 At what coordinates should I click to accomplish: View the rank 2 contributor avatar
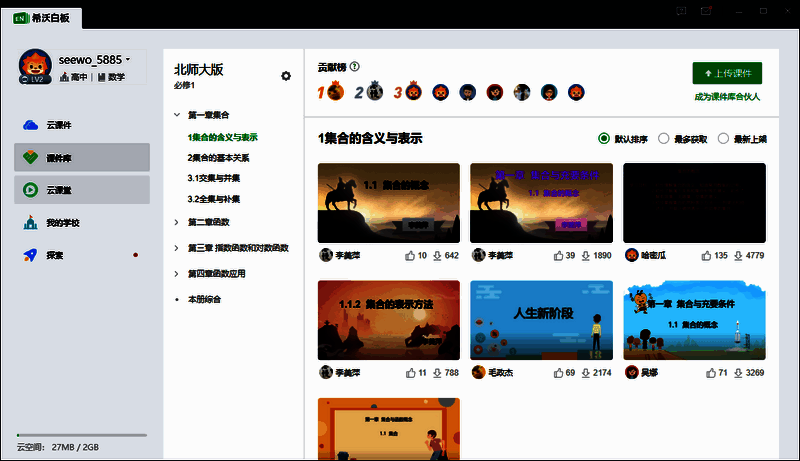[x=375, y=91]
